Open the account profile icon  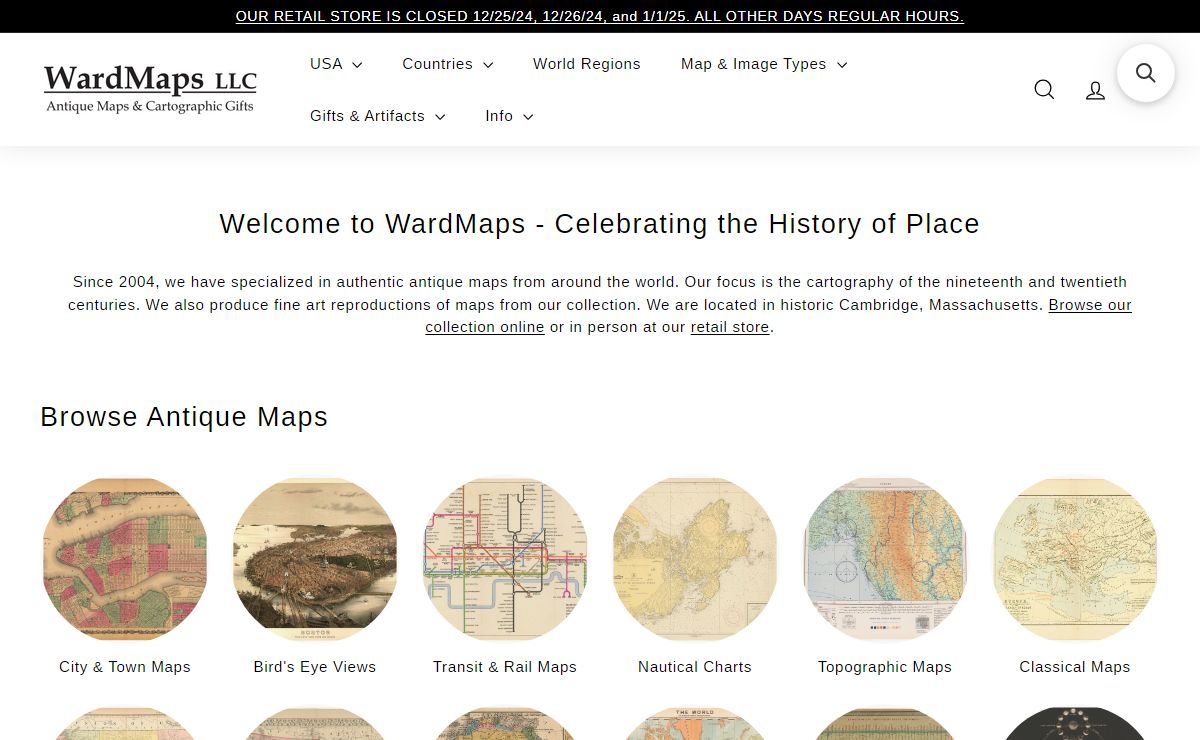(x=1095, y=90)
